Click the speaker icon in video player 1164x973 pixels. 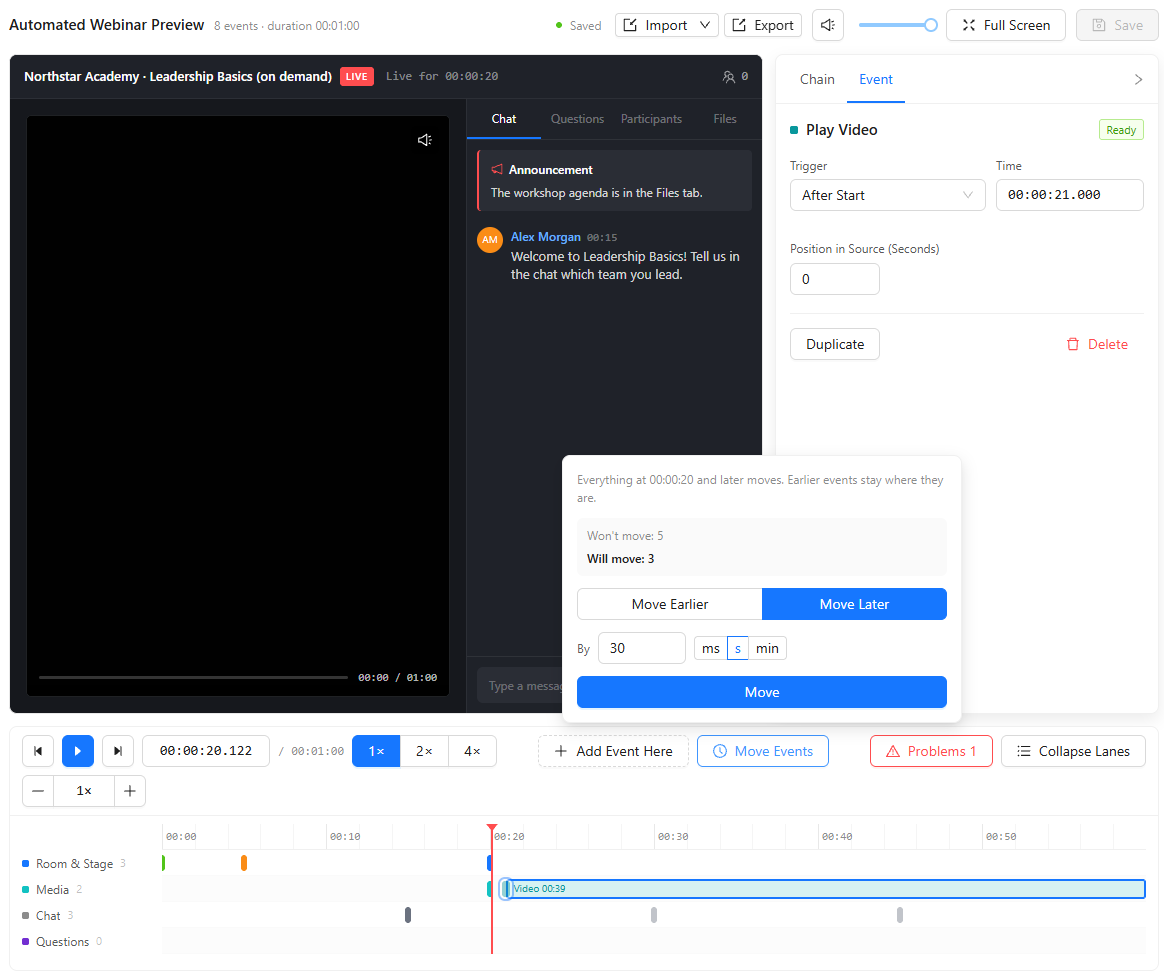pos(425,140)
